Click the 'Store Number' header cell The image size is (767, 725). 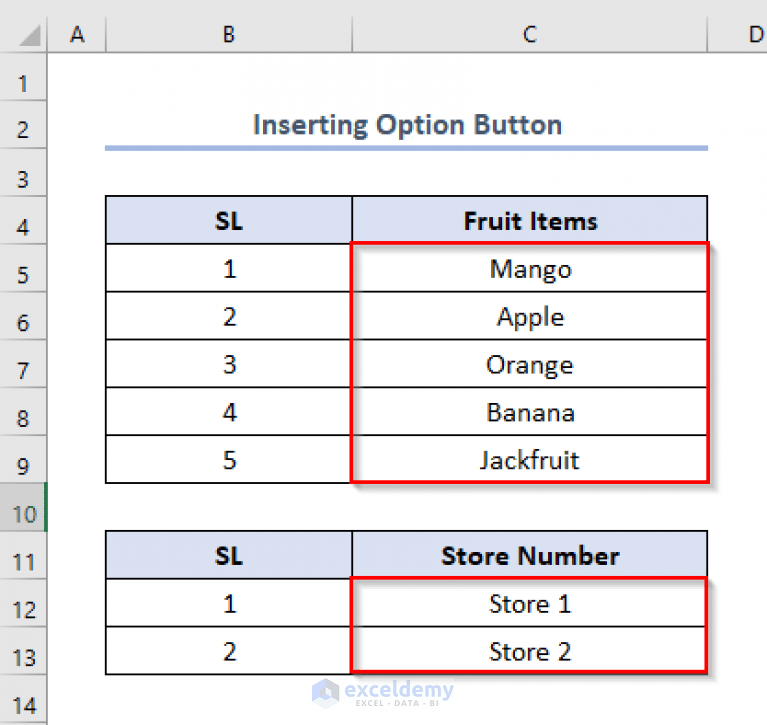coord(530,556)
